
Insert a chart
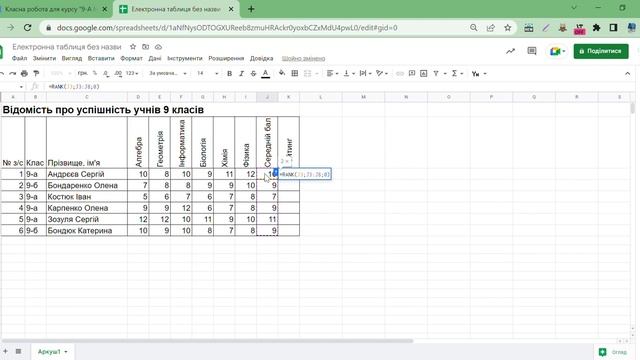(424, 73)
